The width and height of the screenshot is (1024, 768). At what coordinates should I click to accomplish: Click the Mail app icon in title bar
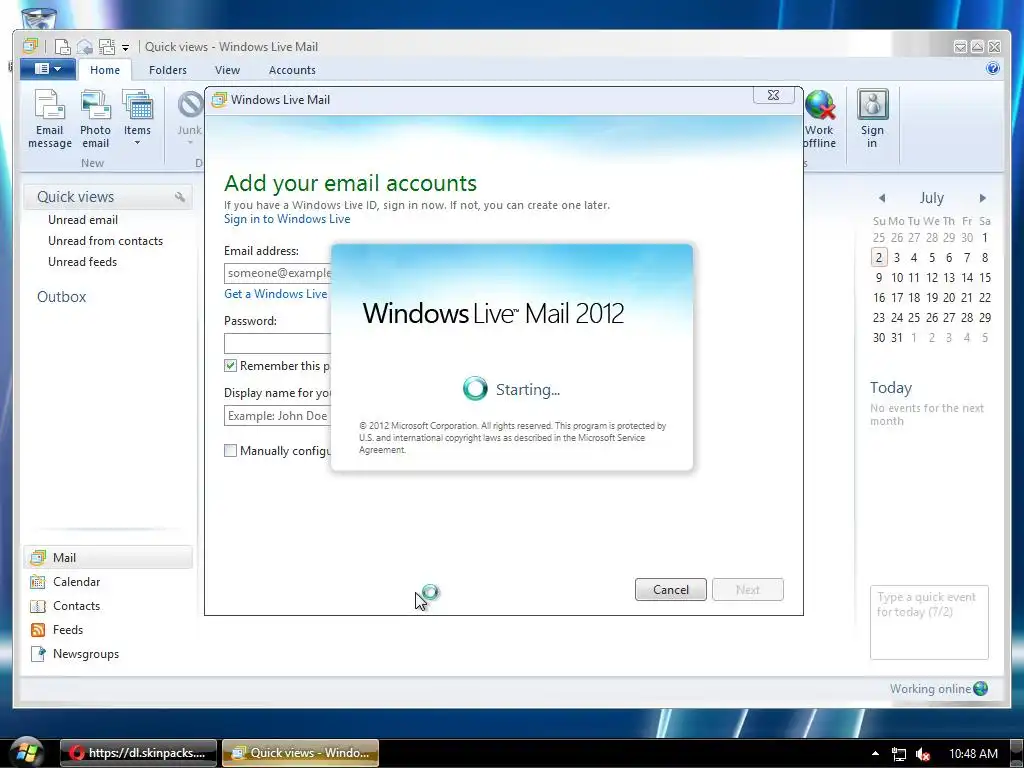point(30,46)
